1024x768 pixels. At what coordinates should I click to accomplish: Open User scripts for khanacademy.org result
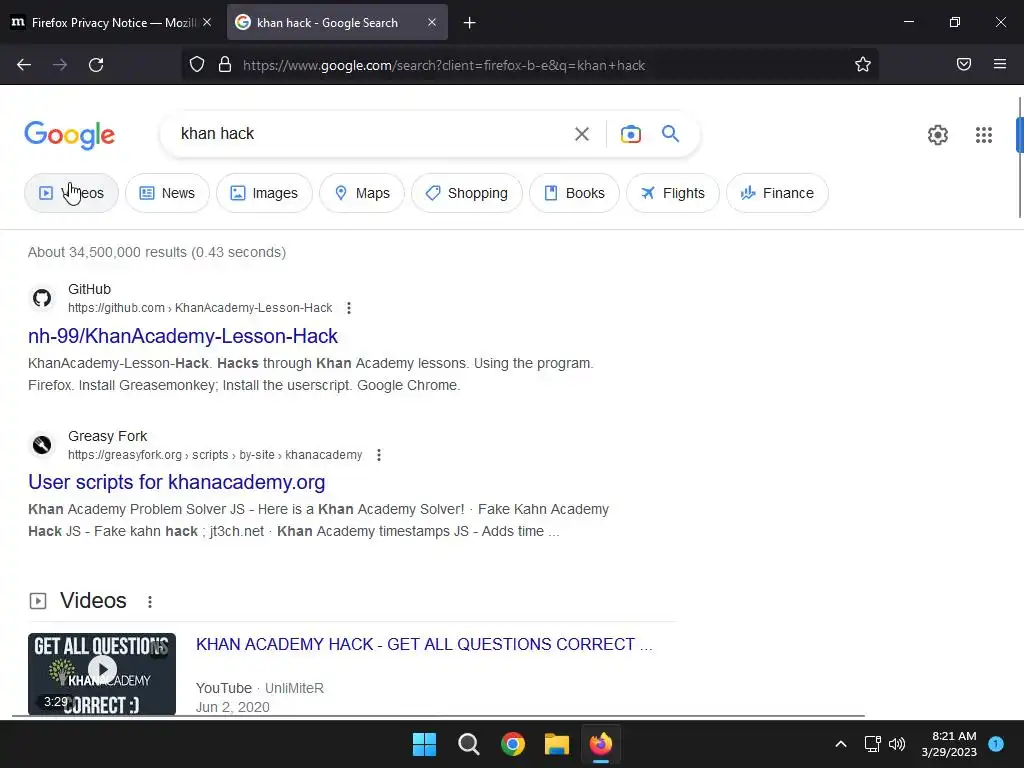[176, 482]
